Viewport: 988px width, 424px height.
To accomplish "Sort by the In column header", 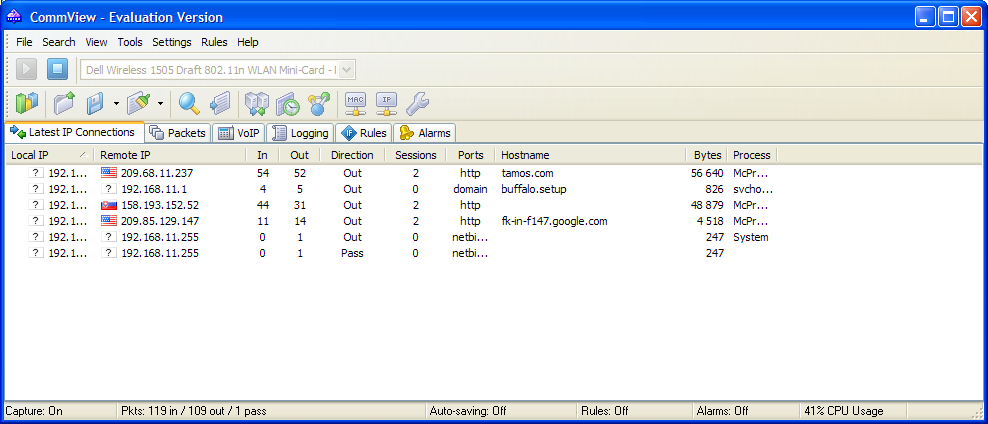I will point(262,155).
